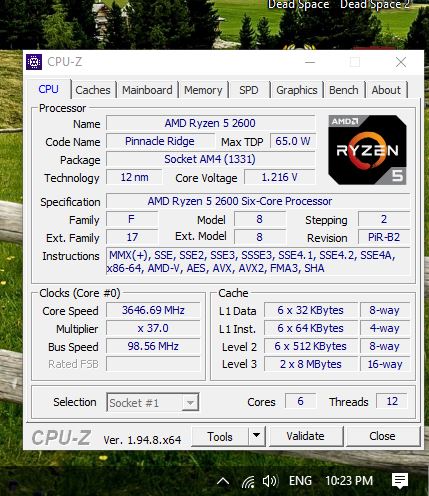The width and height of the screenshot is (429, 496).
Task: Show hidden system tray icons chevron
Action: coord(223,481)
